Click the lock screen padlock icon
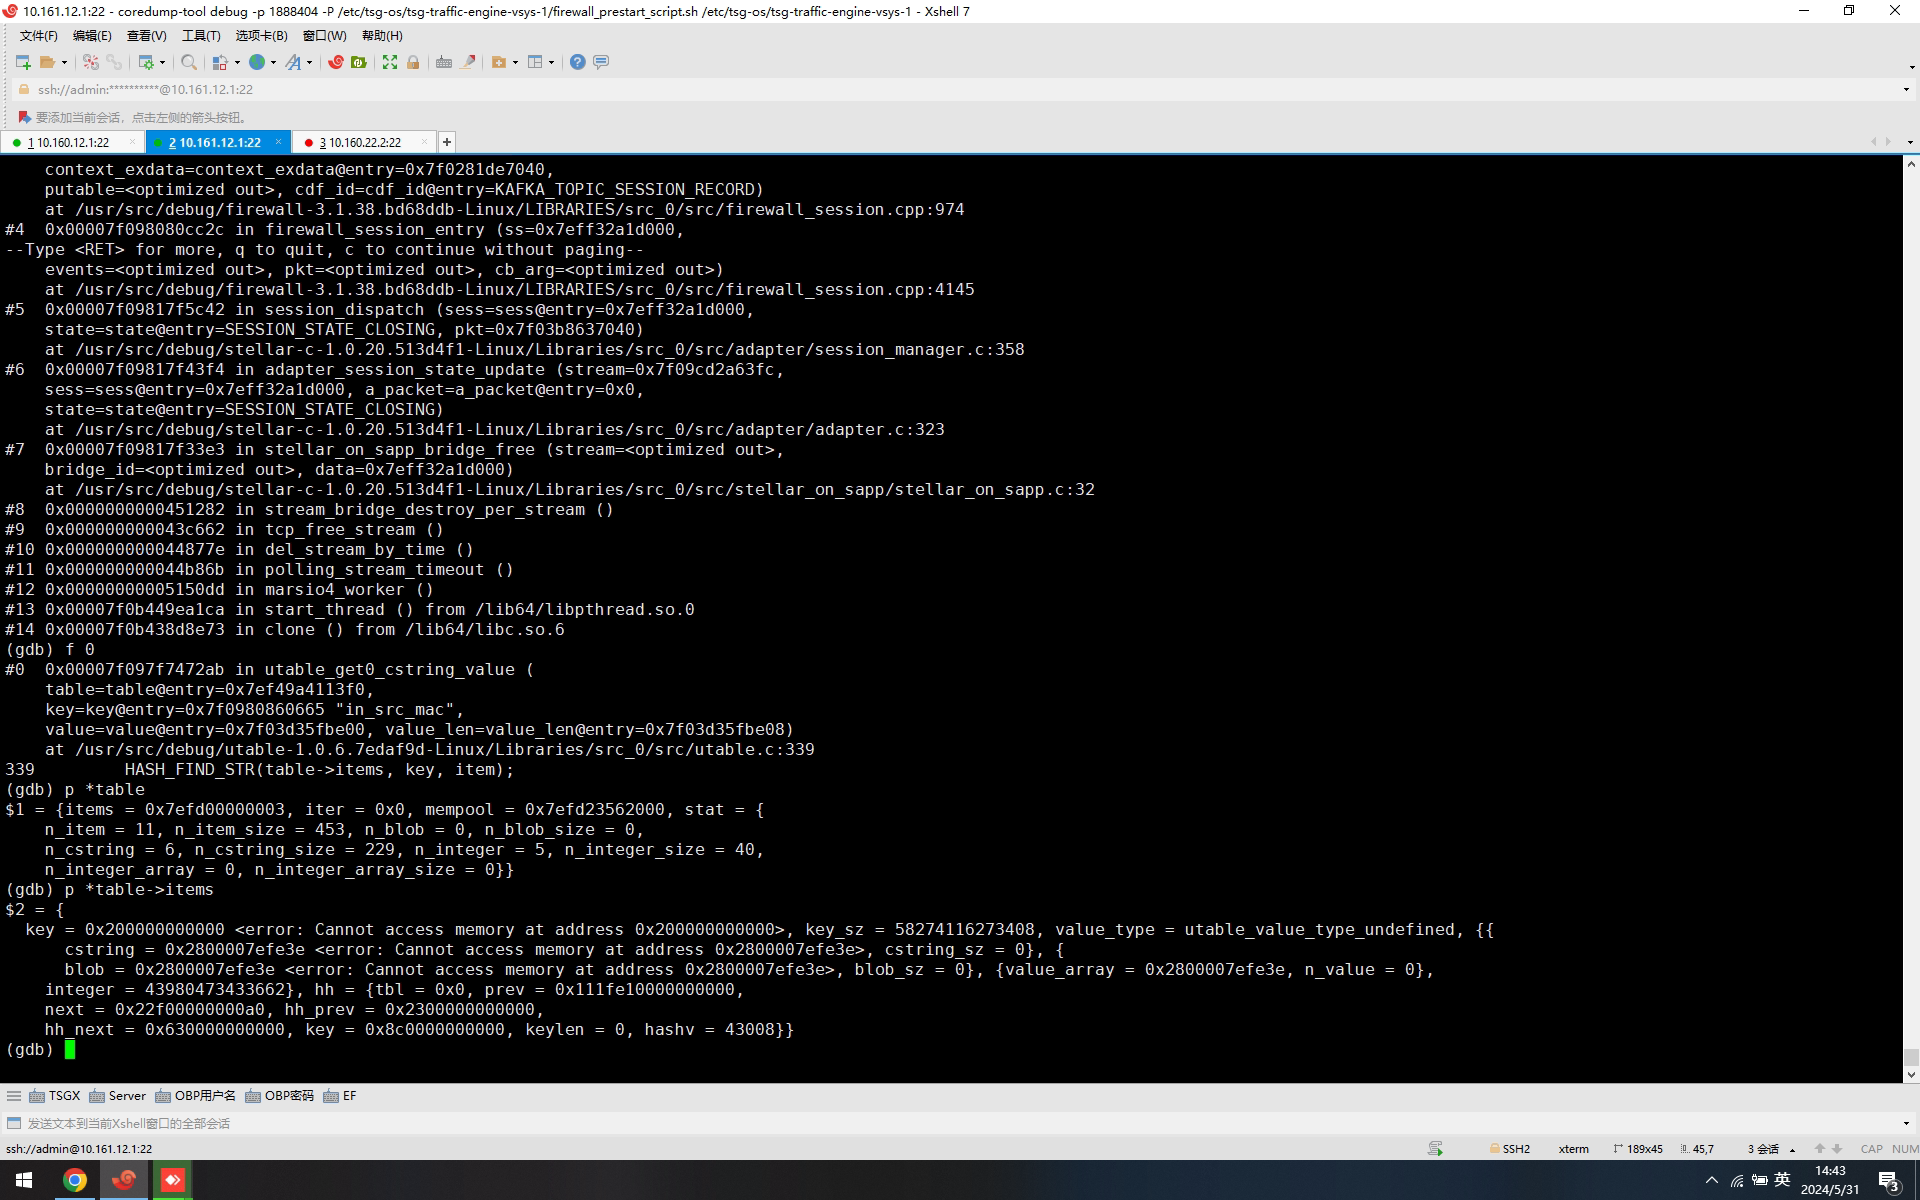This screenshot has width=1920, height=1200. click(x=413, y=62)
